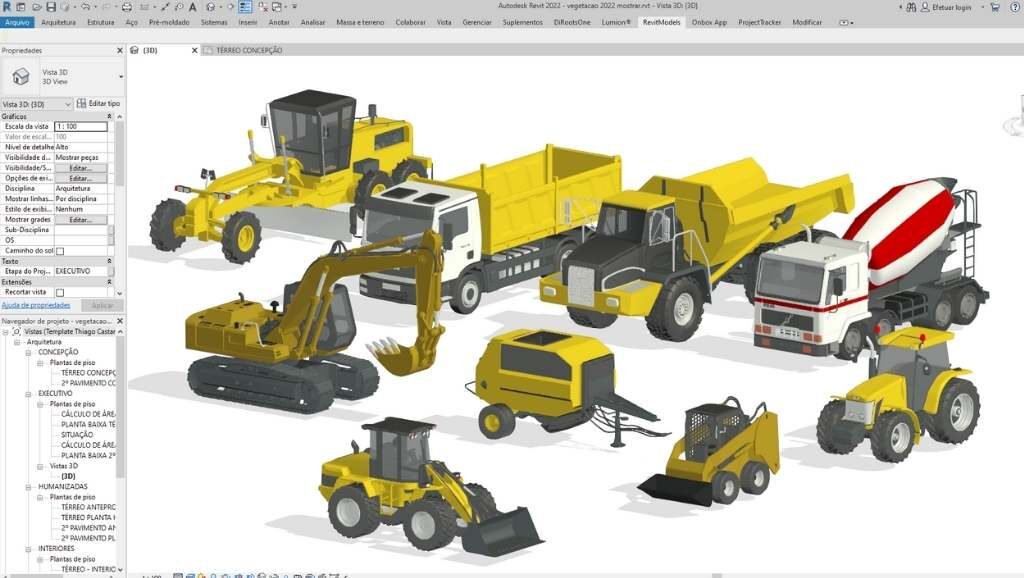Open the Vista 3D: {3D} instance dropdown
1024x578 pixels.
[x=67, y=104]
